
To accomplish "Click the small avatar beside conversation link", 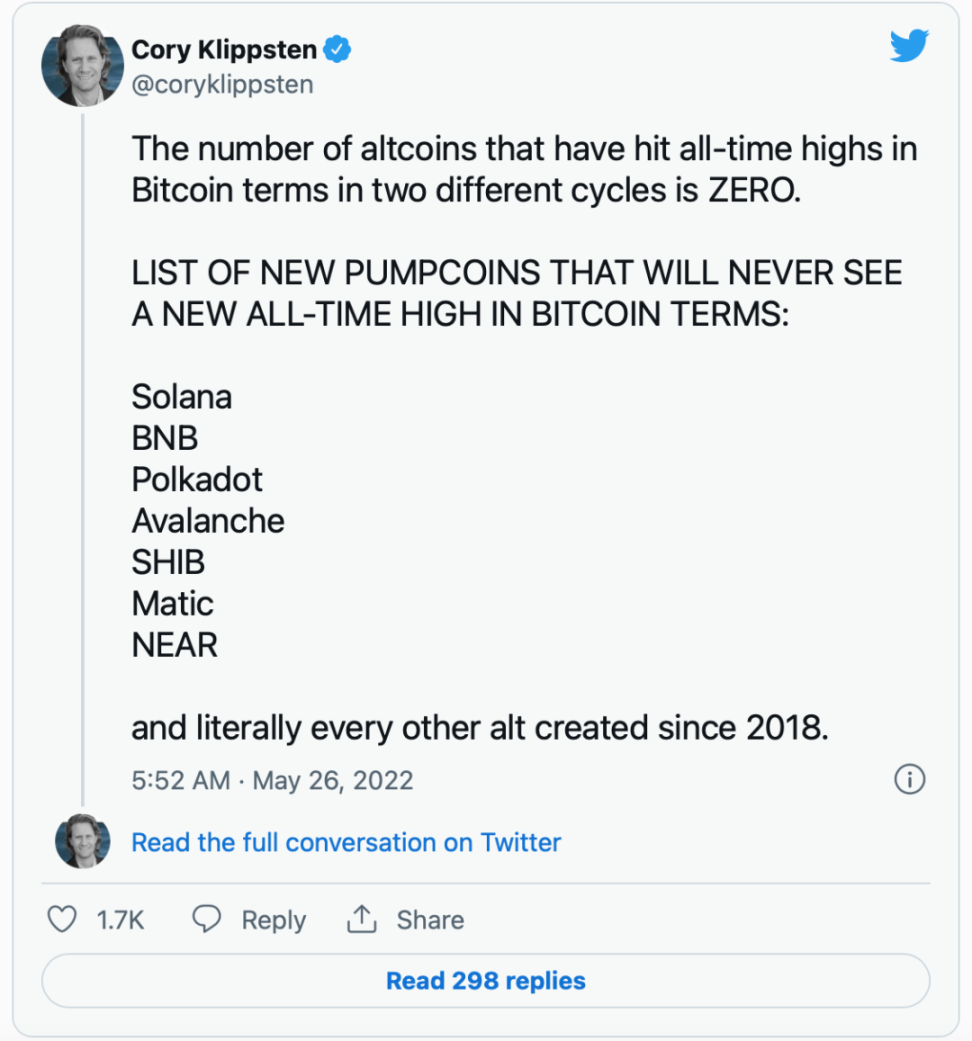I will coord(82,841).
